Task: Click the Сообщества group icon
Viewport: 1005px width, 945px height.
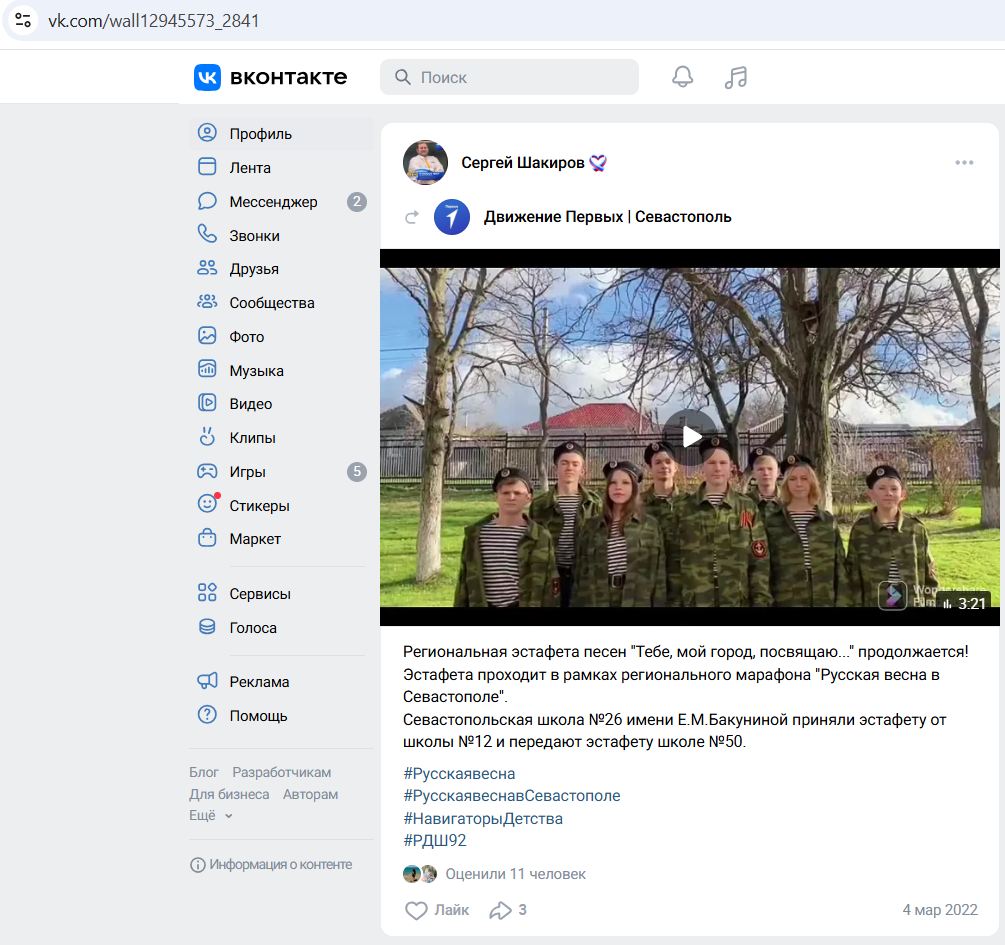Action: tap(207, 301)
